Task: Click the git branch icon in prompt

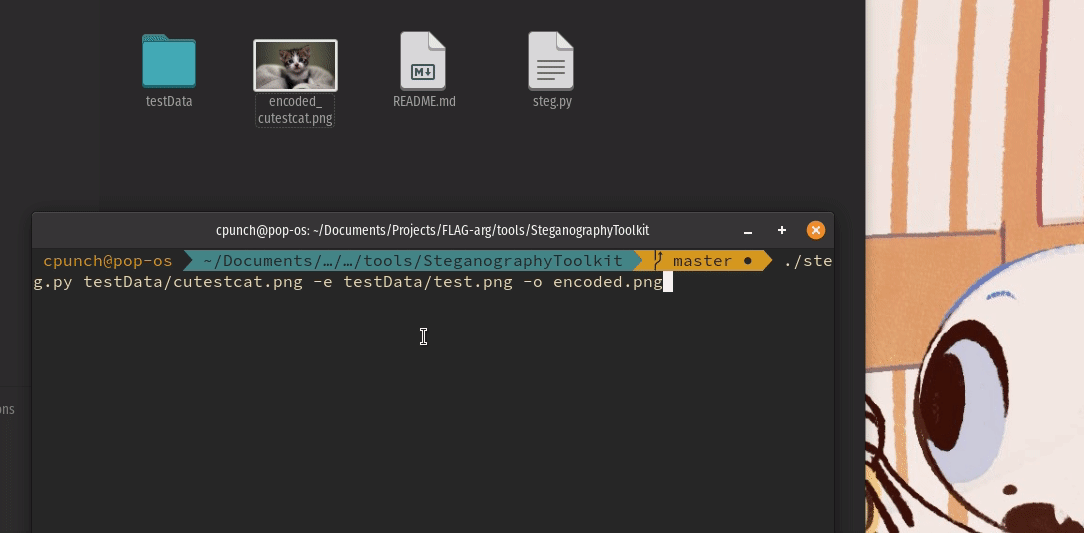Action: tap(659, 261)
